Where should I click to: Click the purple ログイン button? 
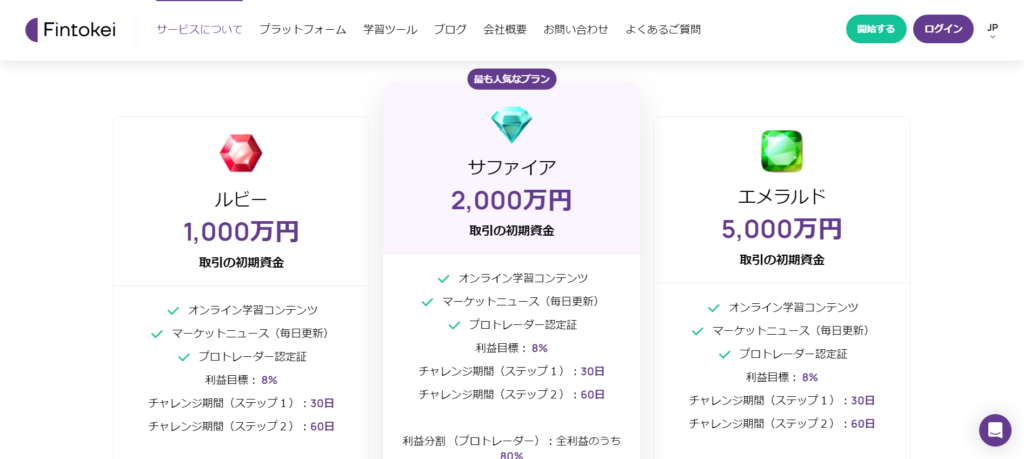tap(943, 29)
